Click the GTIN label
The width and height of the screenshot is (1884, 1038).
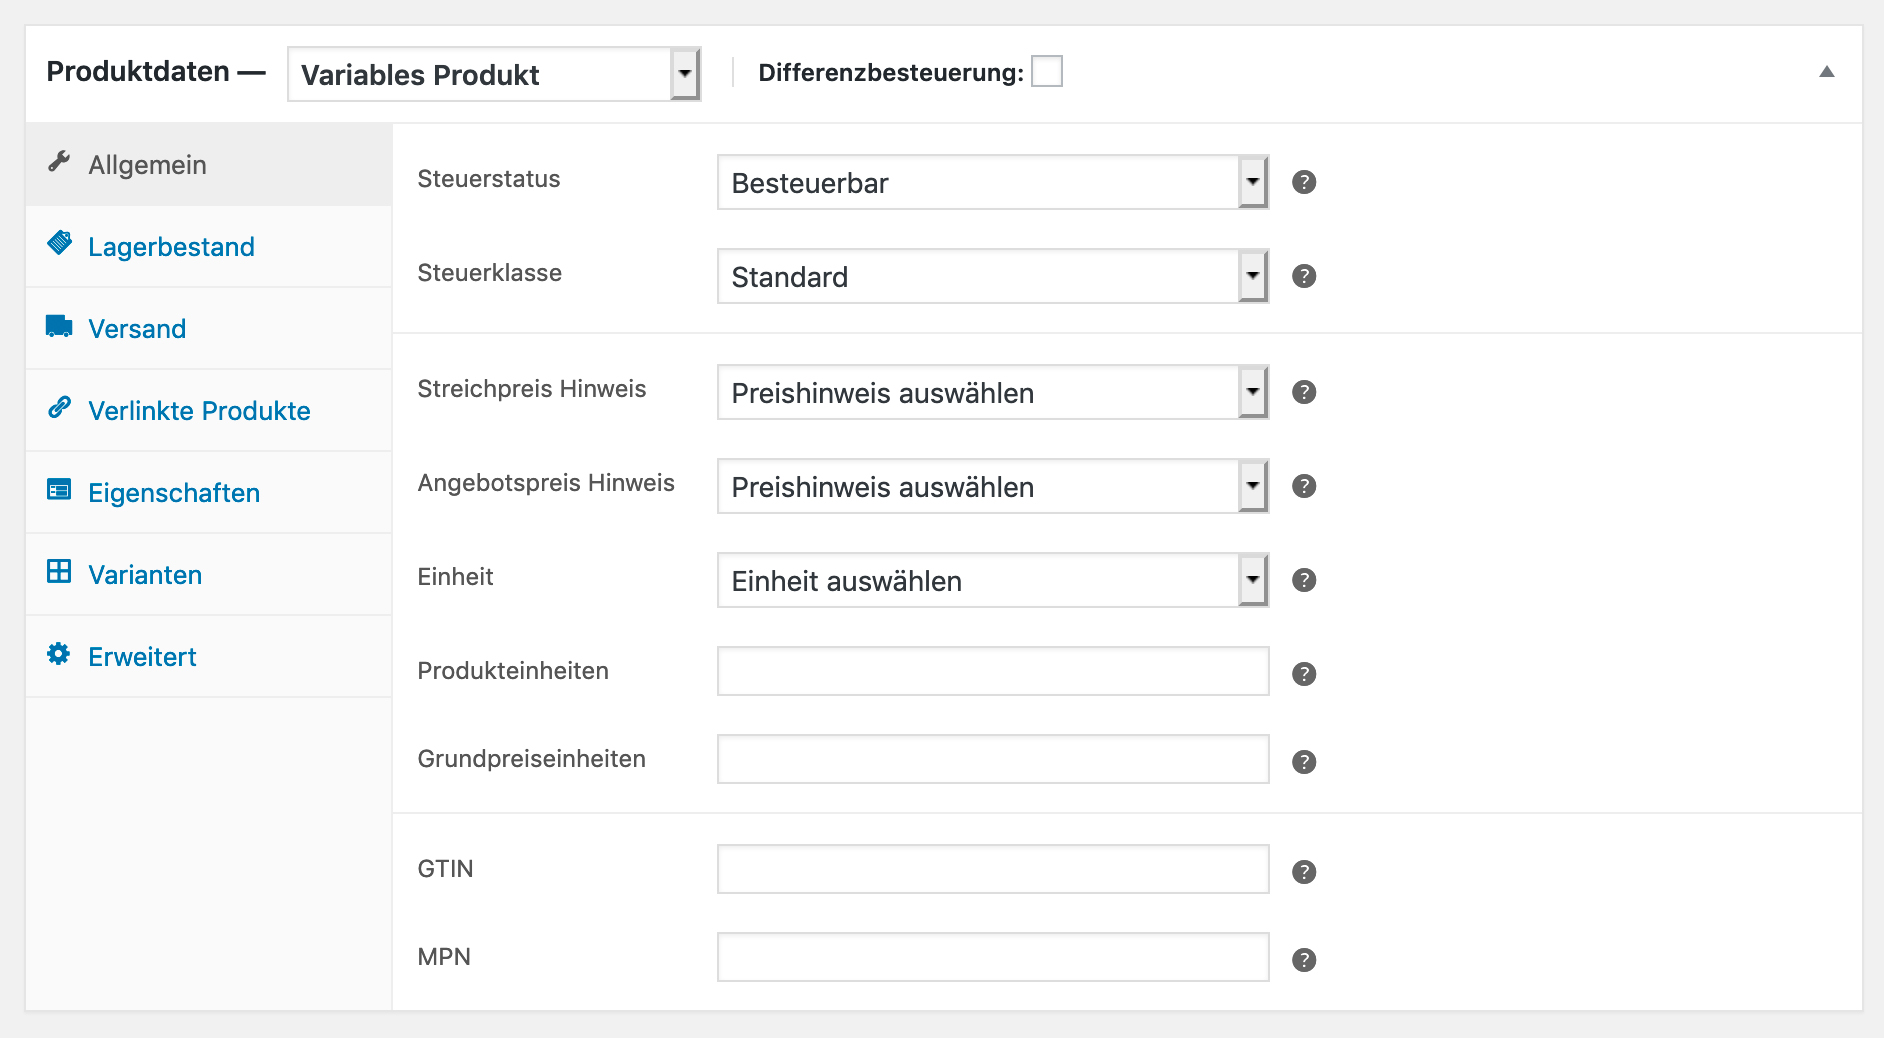point(445,869)
